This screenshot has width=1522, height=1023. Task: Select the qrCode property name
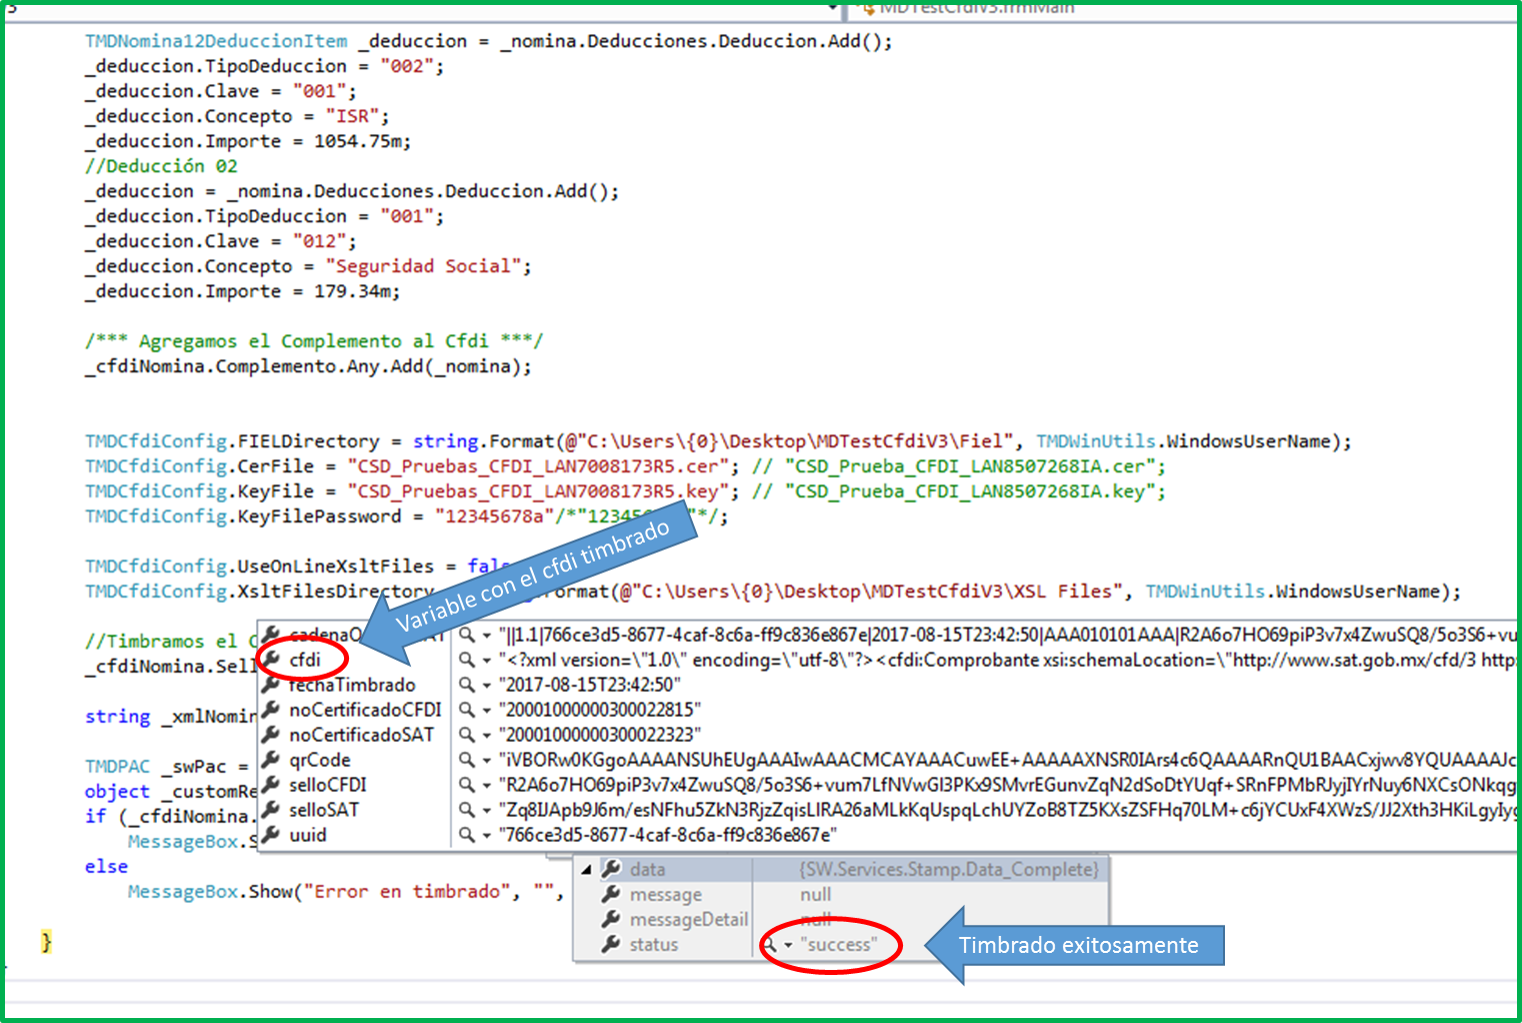pyautogui.click(x=320, y=760)
